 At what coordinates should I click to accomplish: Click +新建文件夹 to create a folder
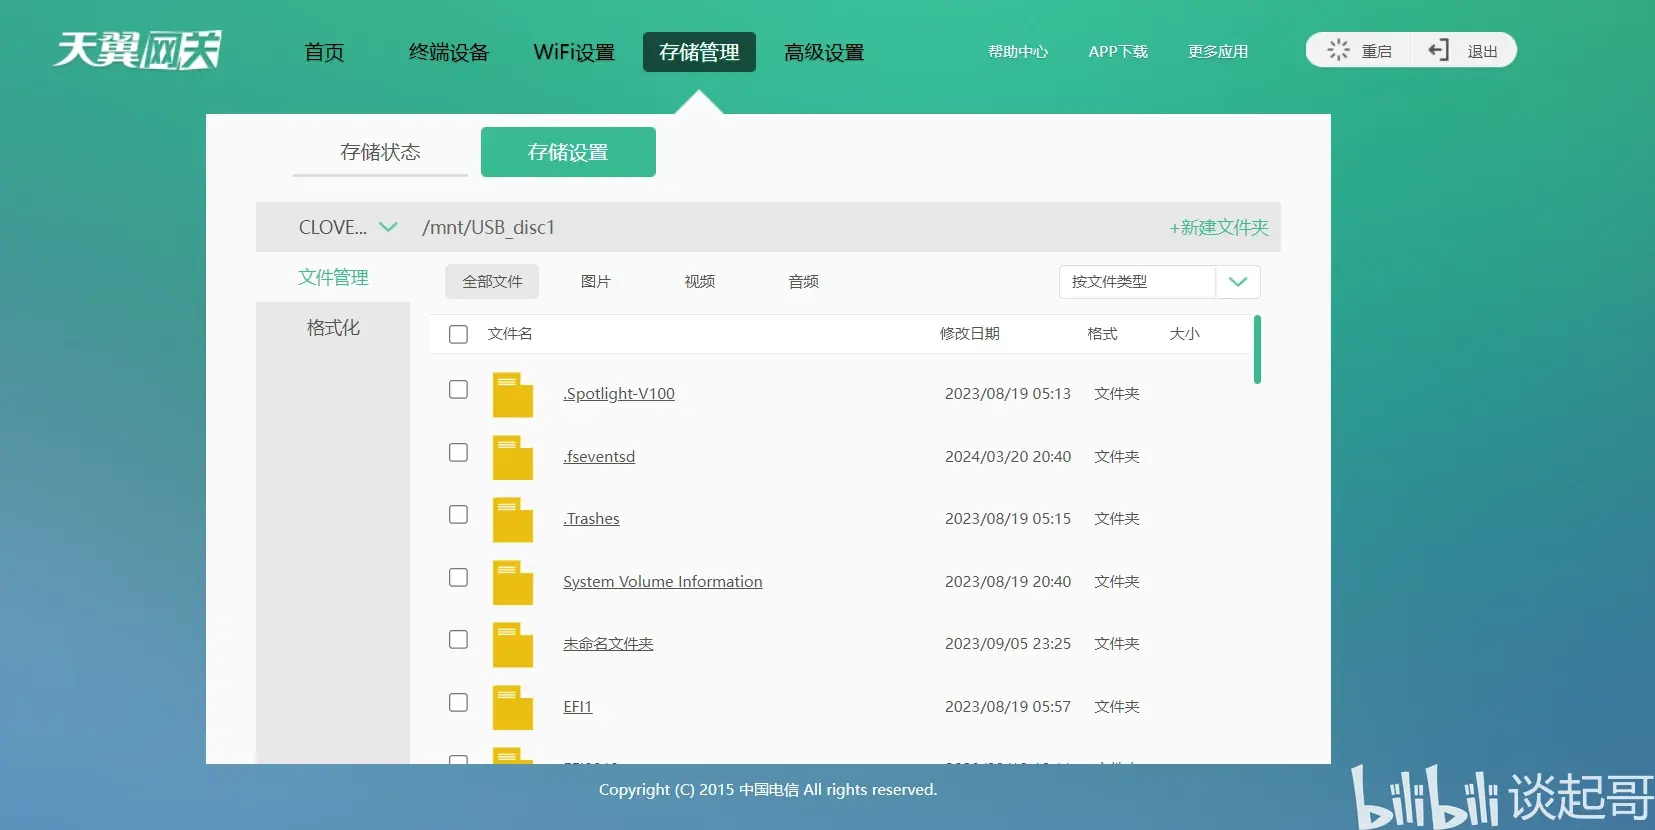click(x=1219, y=228)
